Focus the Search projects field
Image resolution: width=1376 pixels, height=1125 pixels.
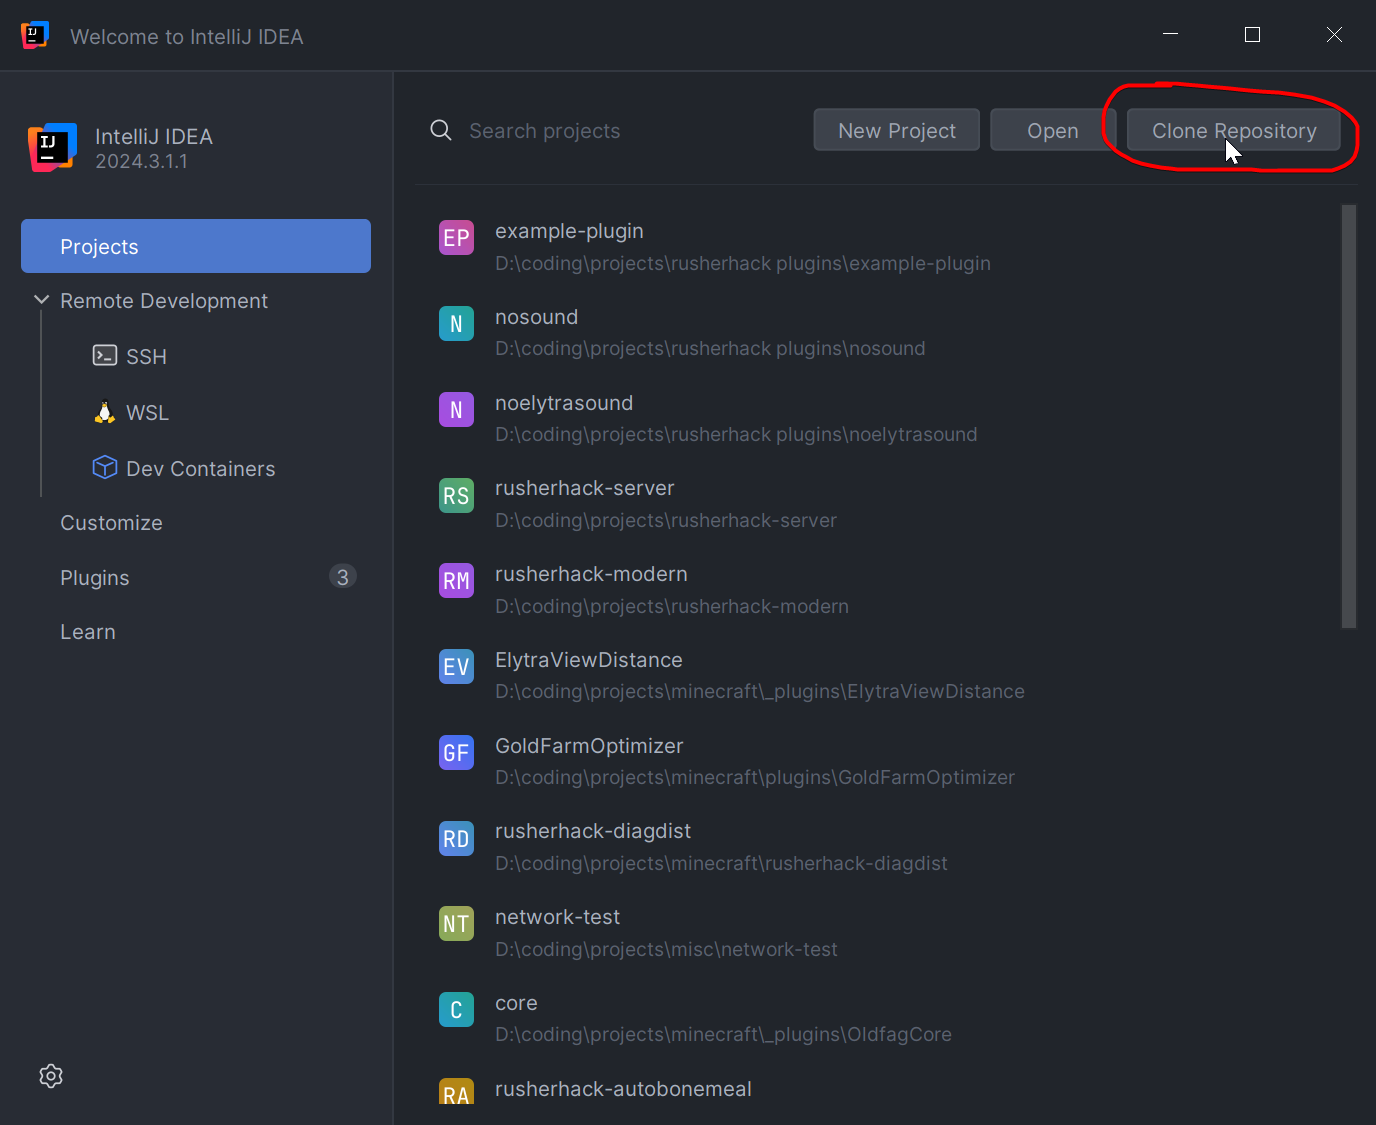point(545,131)
